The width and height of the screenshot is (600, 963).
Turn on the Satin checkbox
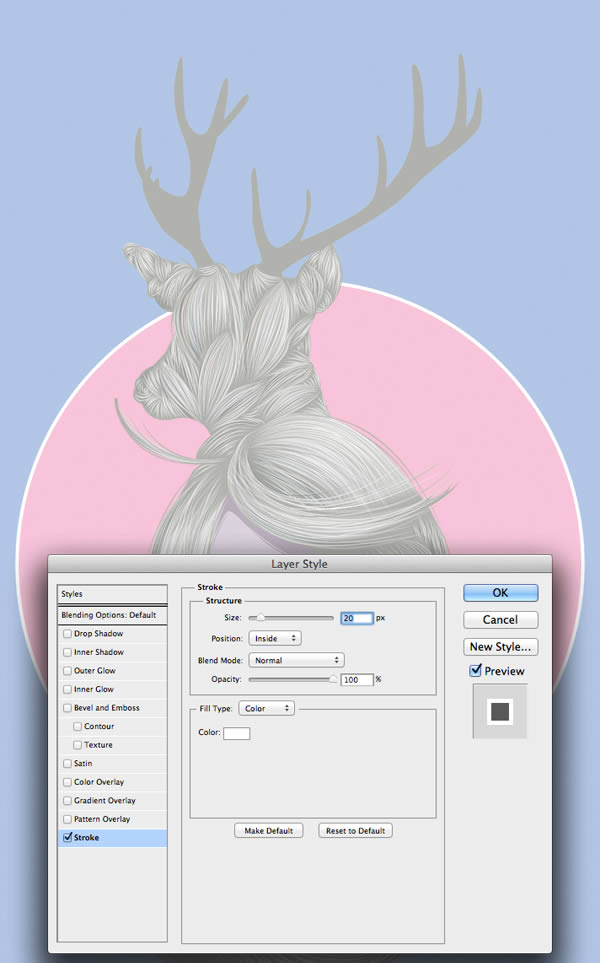(x=68, y=763)
